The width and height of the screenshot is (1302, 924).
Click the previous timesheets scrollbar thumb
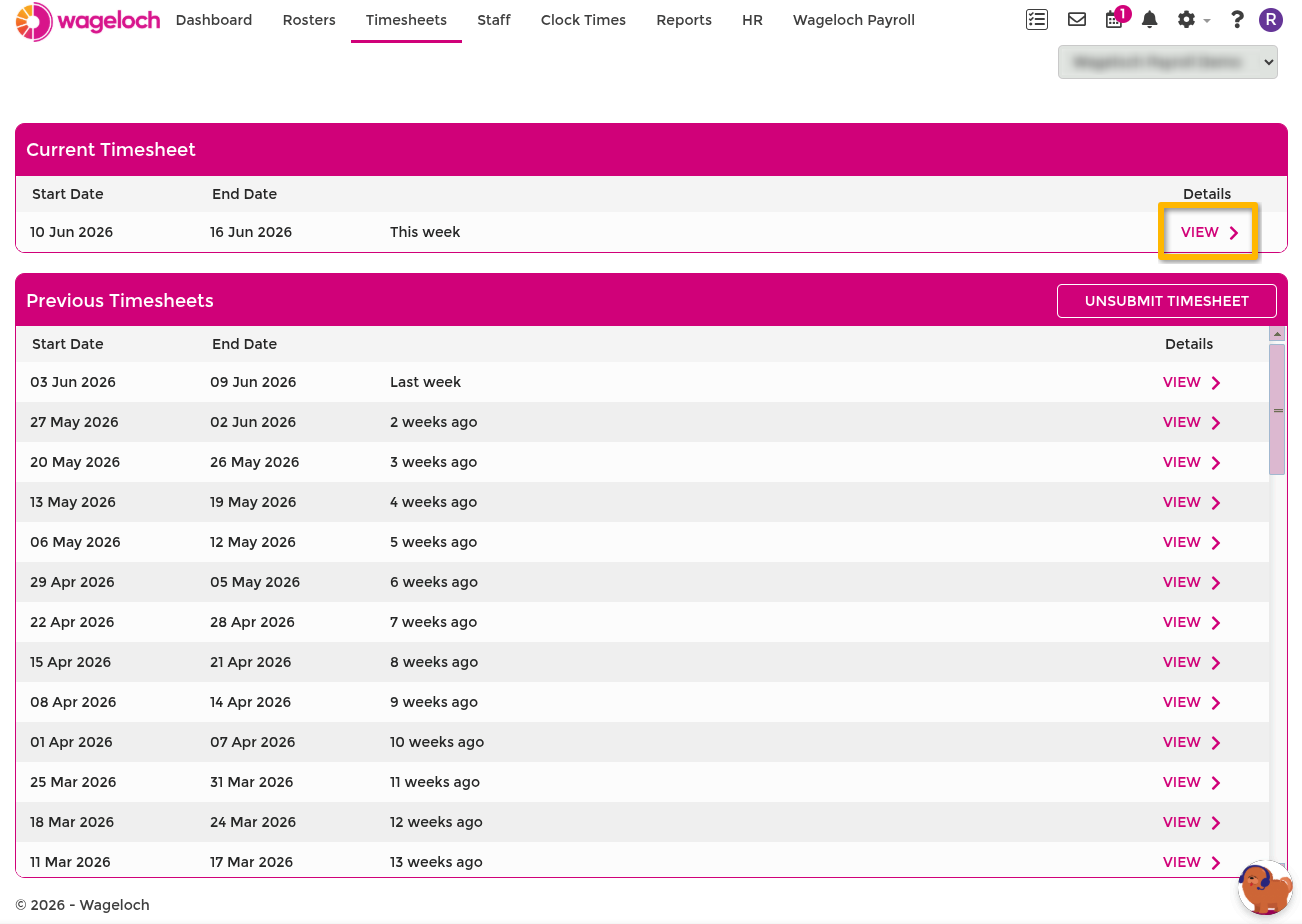(1277, 410)
